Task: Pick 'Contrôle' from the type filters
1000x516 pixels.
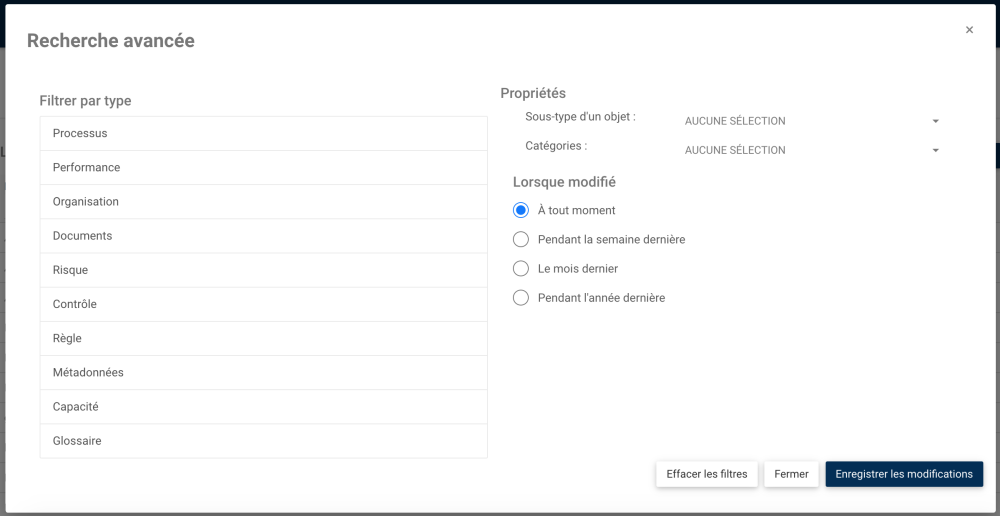Action: (263, 304)
